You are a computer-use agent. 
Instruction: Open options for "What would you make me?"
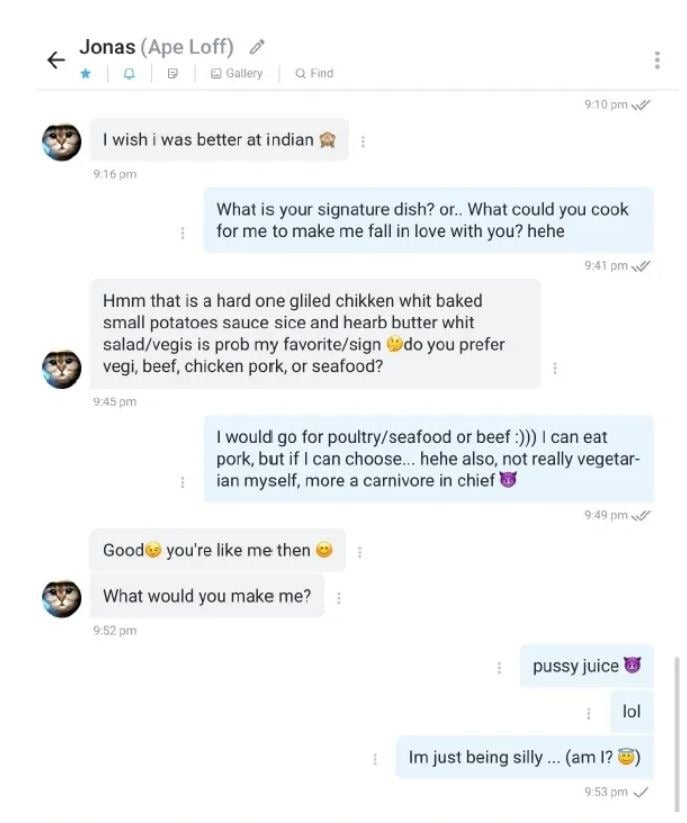[338, 597]
